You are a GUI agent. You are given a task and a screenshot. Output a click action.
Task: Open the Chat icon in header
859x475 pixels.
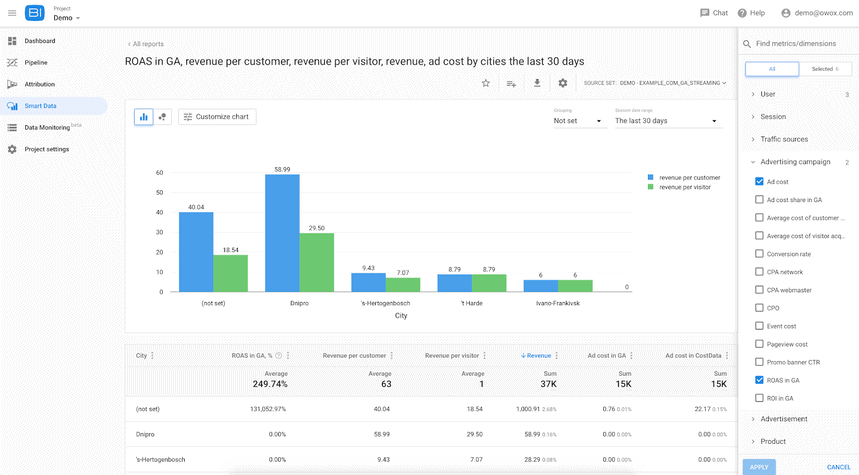click(x=705, y=13)
